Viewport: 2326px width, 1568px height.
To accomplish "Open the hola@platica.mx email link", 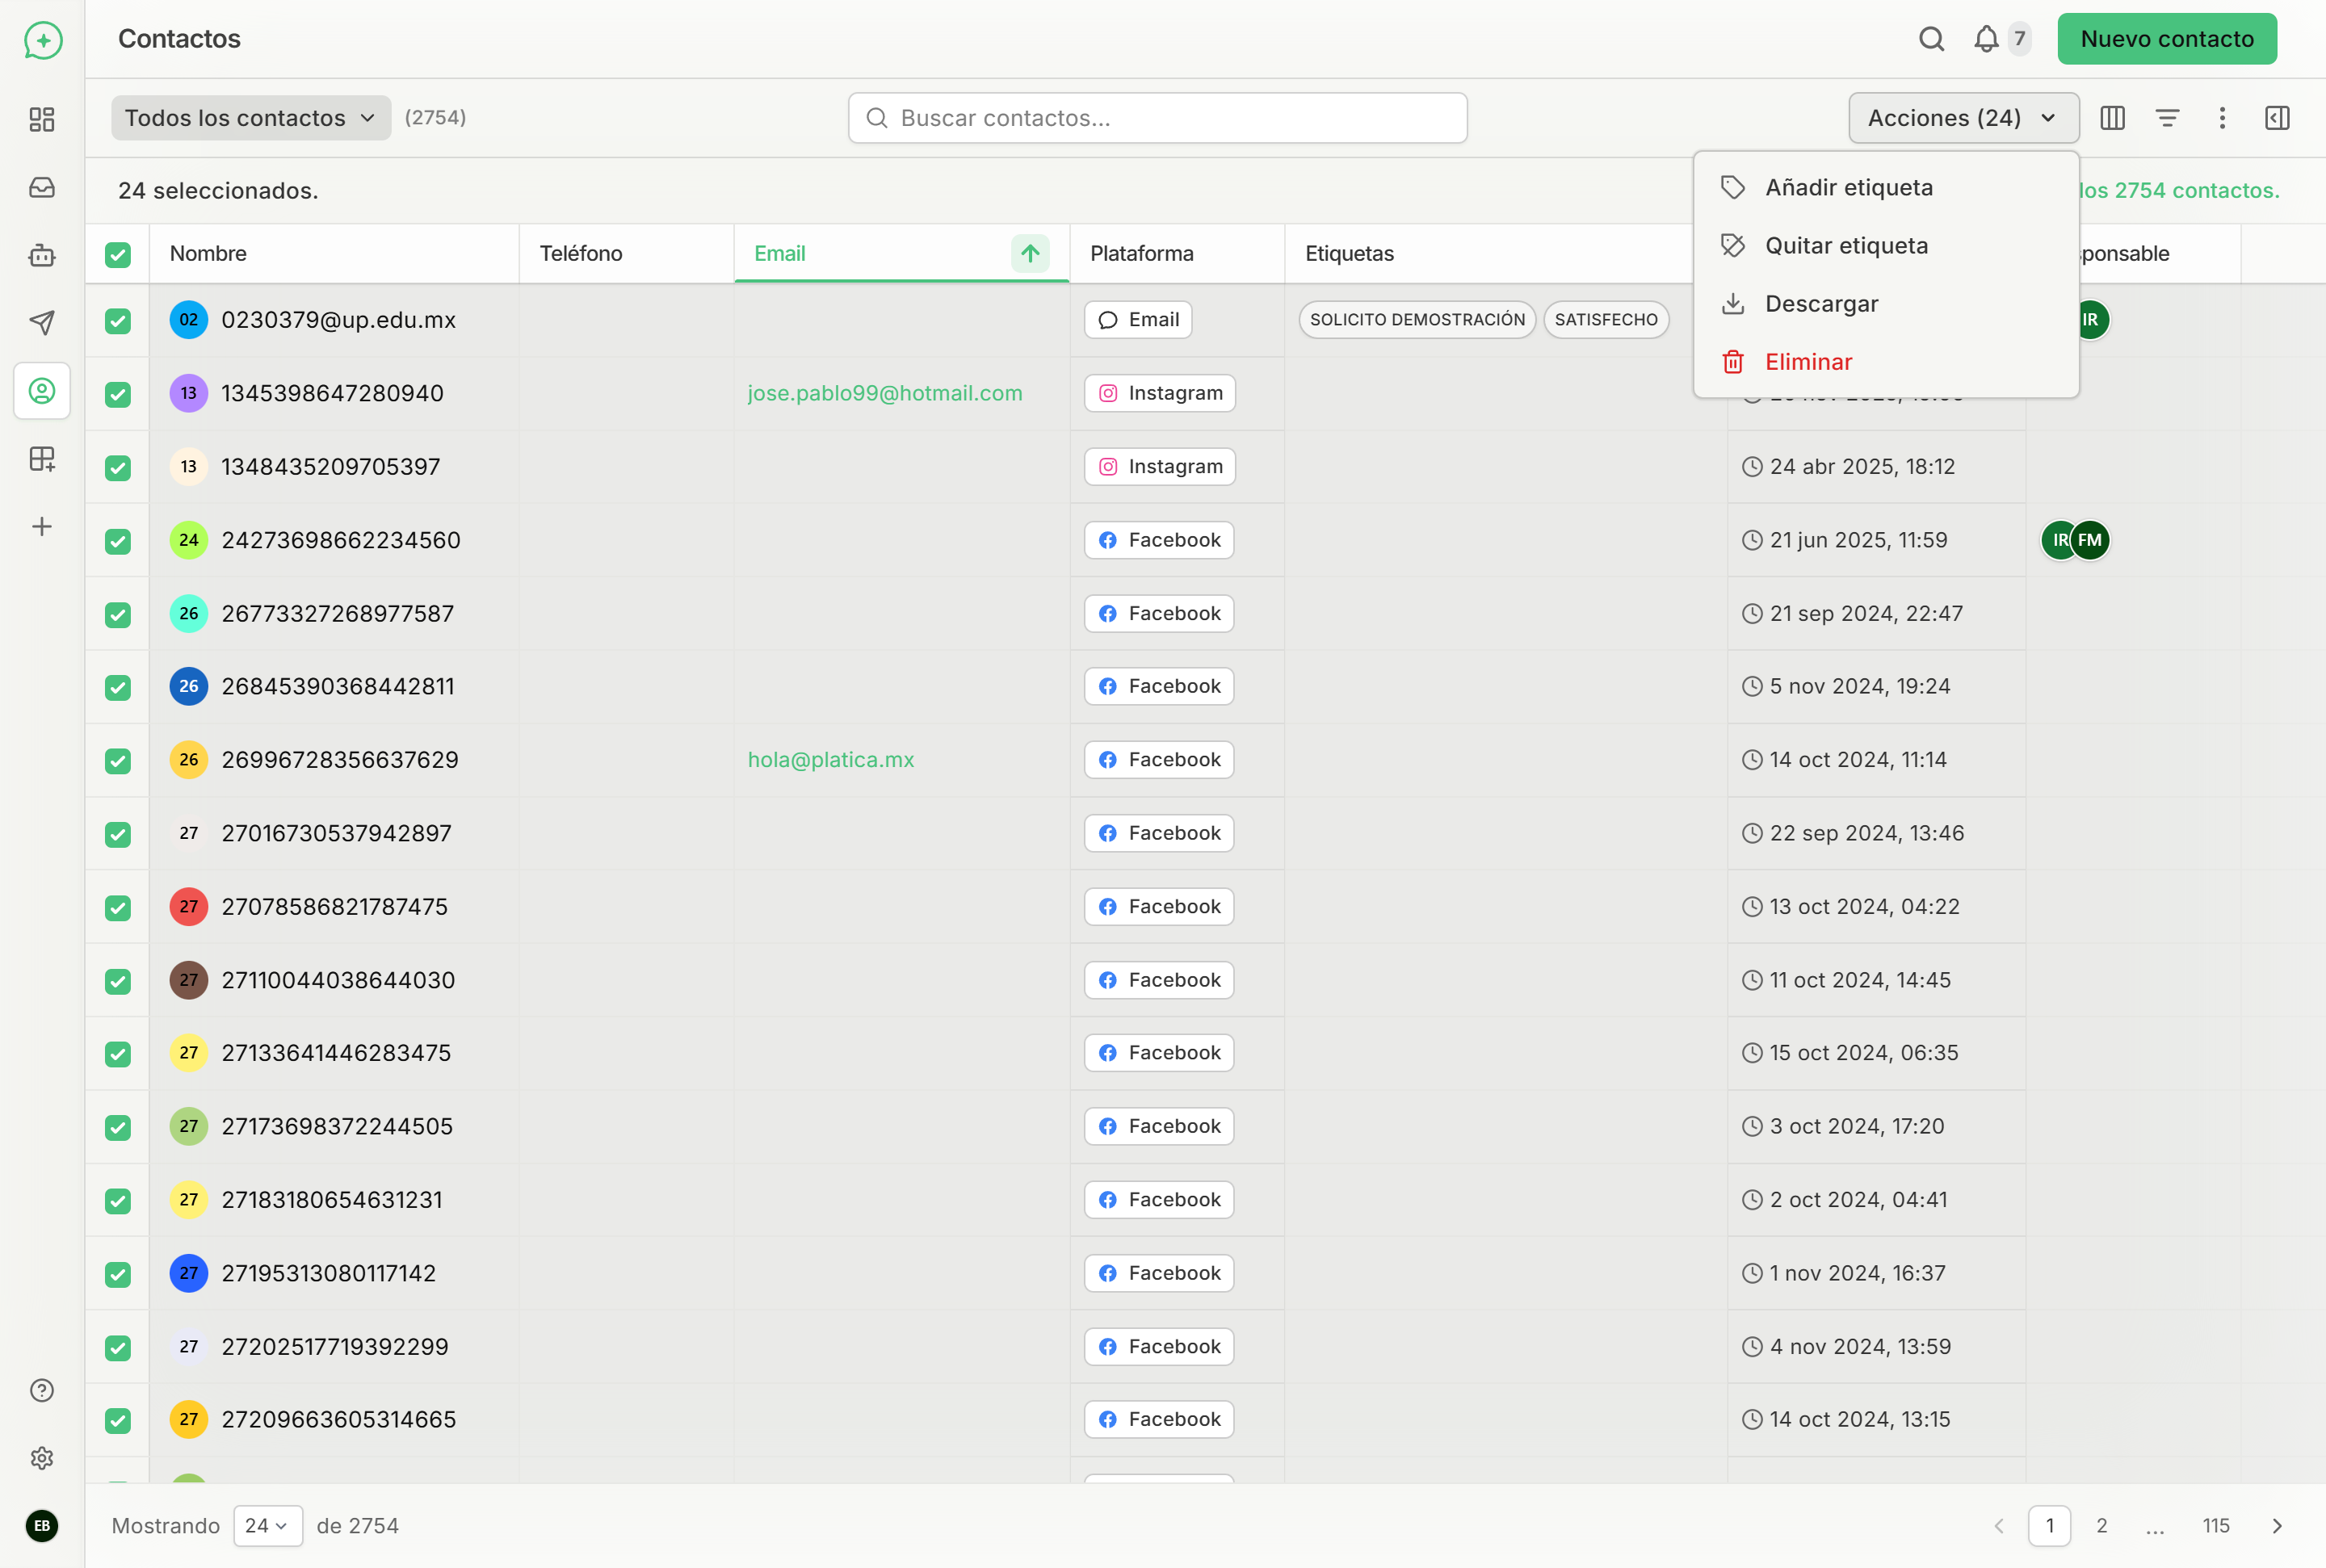I will (x=830, y=760).
